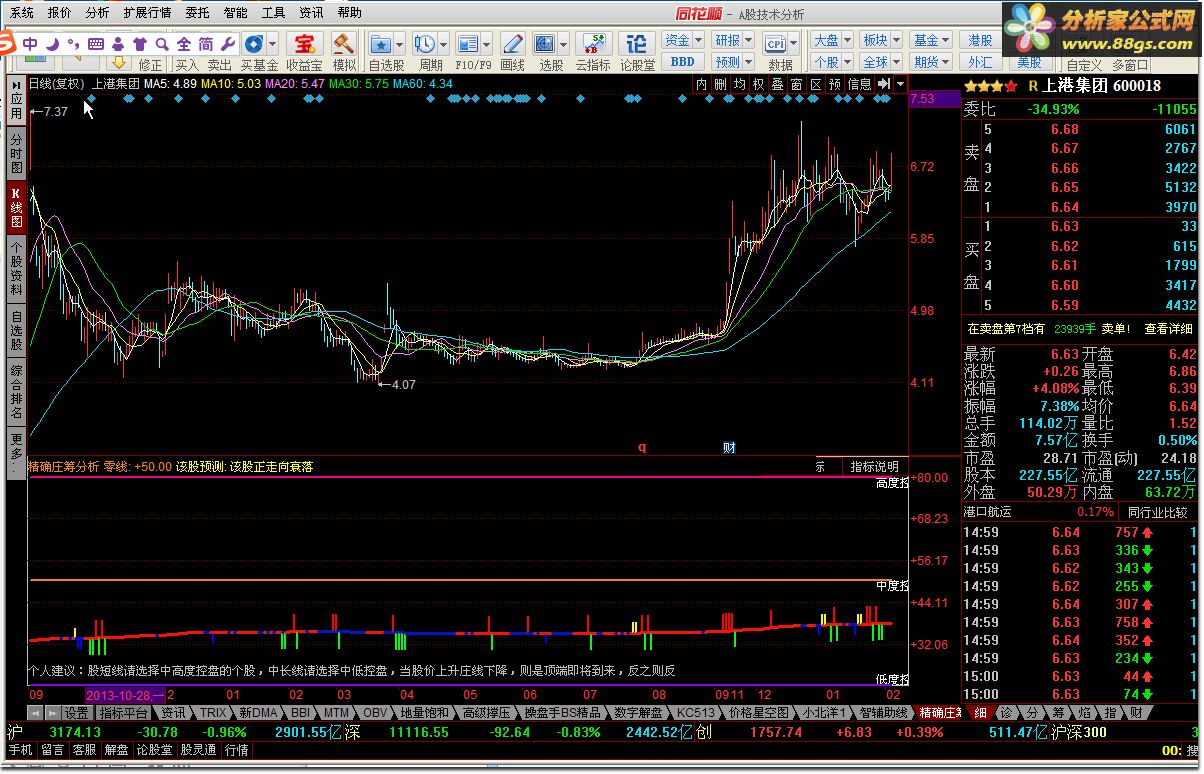Click the 均 moving average icon
Screen dimensions: 1204x774
click(739, 85)
